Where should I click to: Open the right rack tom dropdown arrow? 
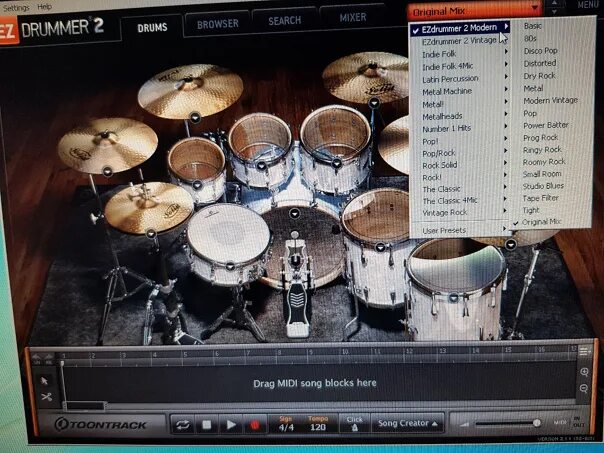point(337,164)
